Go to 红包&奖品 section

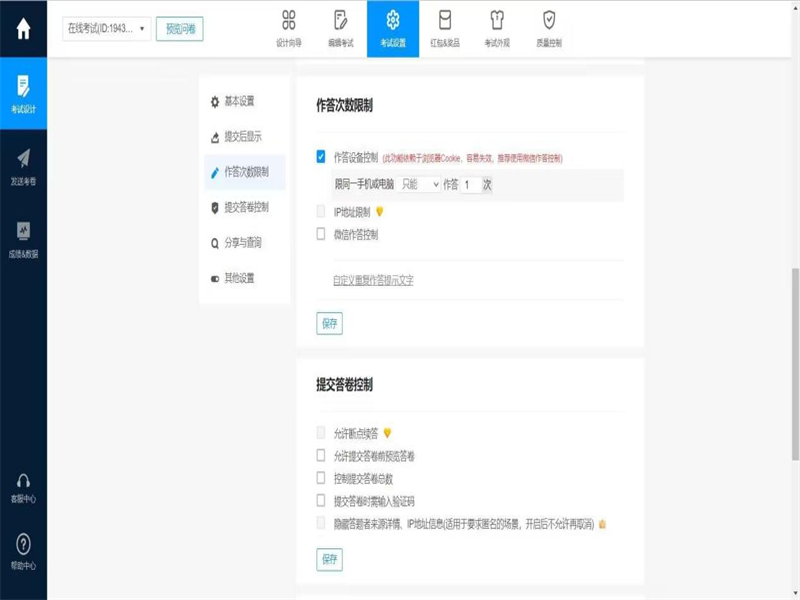[x=445, y=28]
